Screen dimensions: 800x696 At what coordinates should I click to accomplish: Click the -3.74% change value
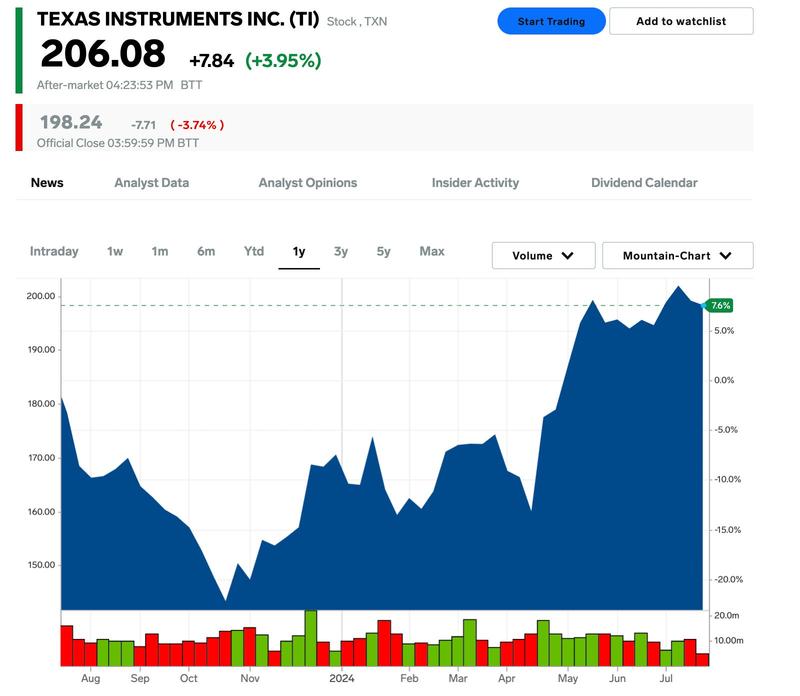(197, 125)
